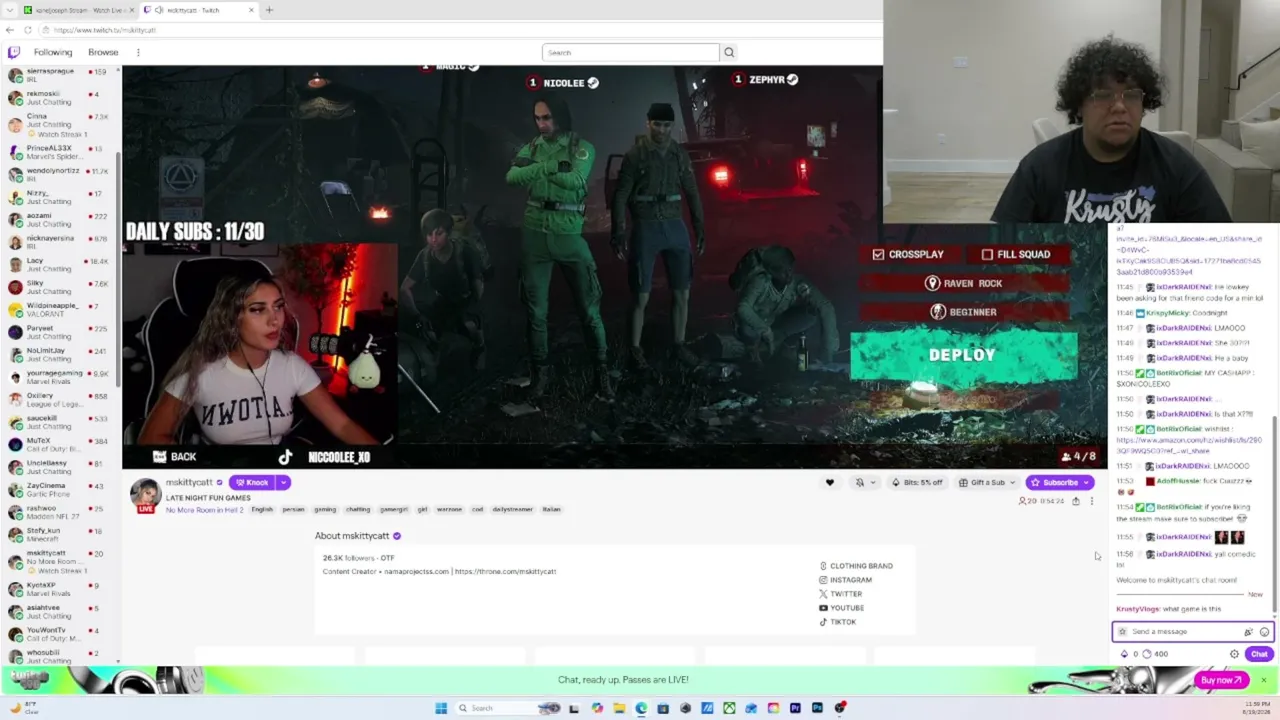Viewport: 1280px width, 720px height.
Task: Open the emote picker smiley icon
Action: [x=1264, y=632]
